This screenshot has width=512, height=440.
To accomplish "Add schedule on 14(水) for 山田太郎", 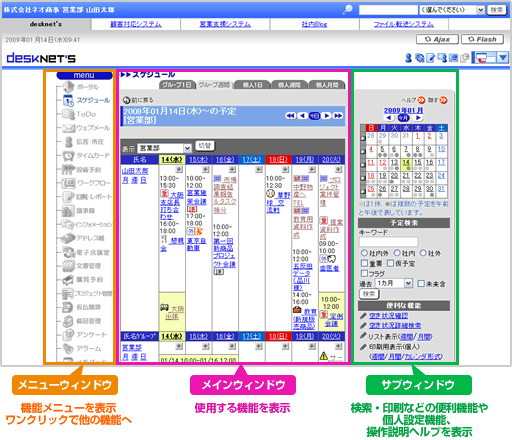I will [179, 170].
